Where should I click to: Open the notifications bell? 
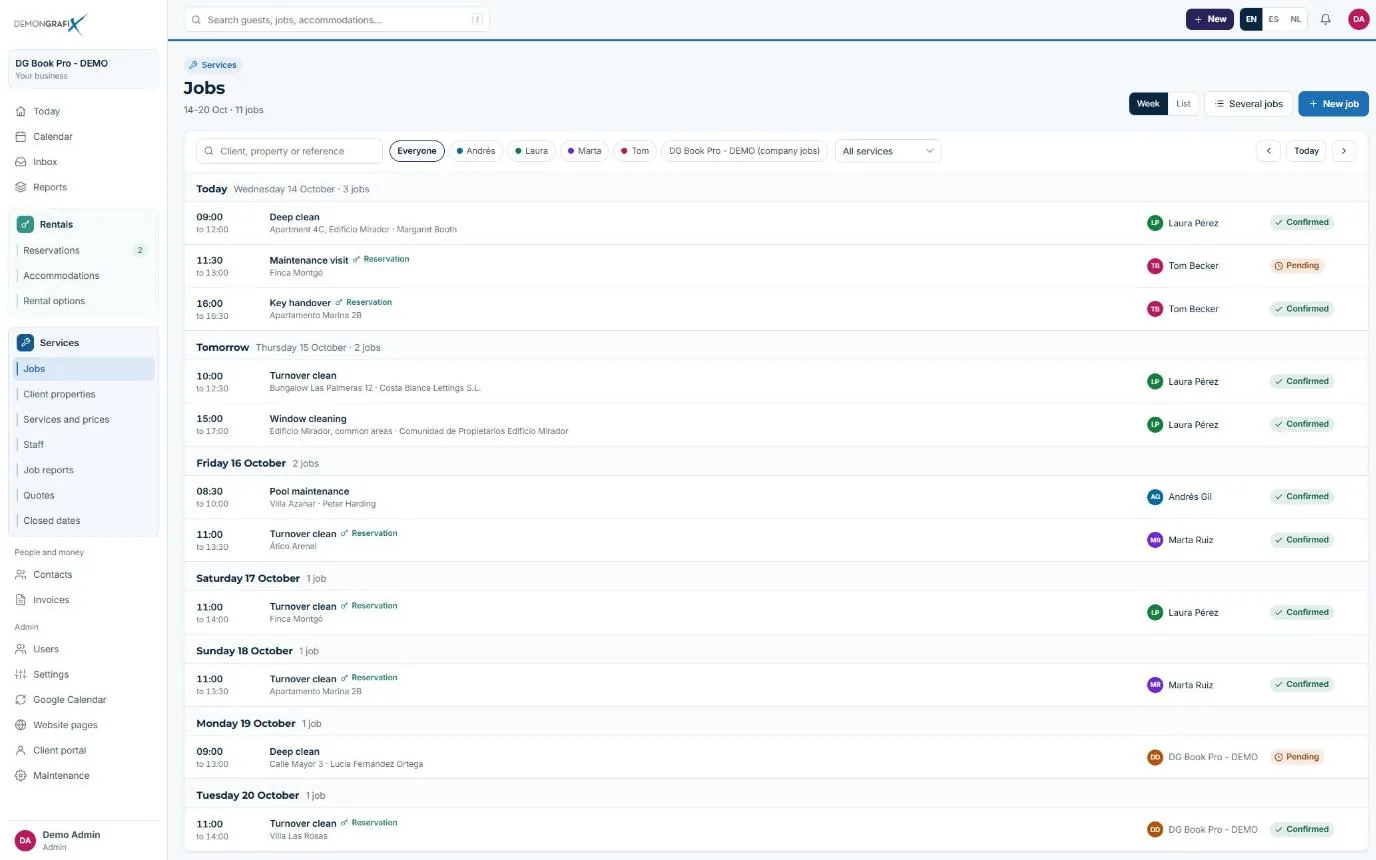click(x=1326, y=19)
